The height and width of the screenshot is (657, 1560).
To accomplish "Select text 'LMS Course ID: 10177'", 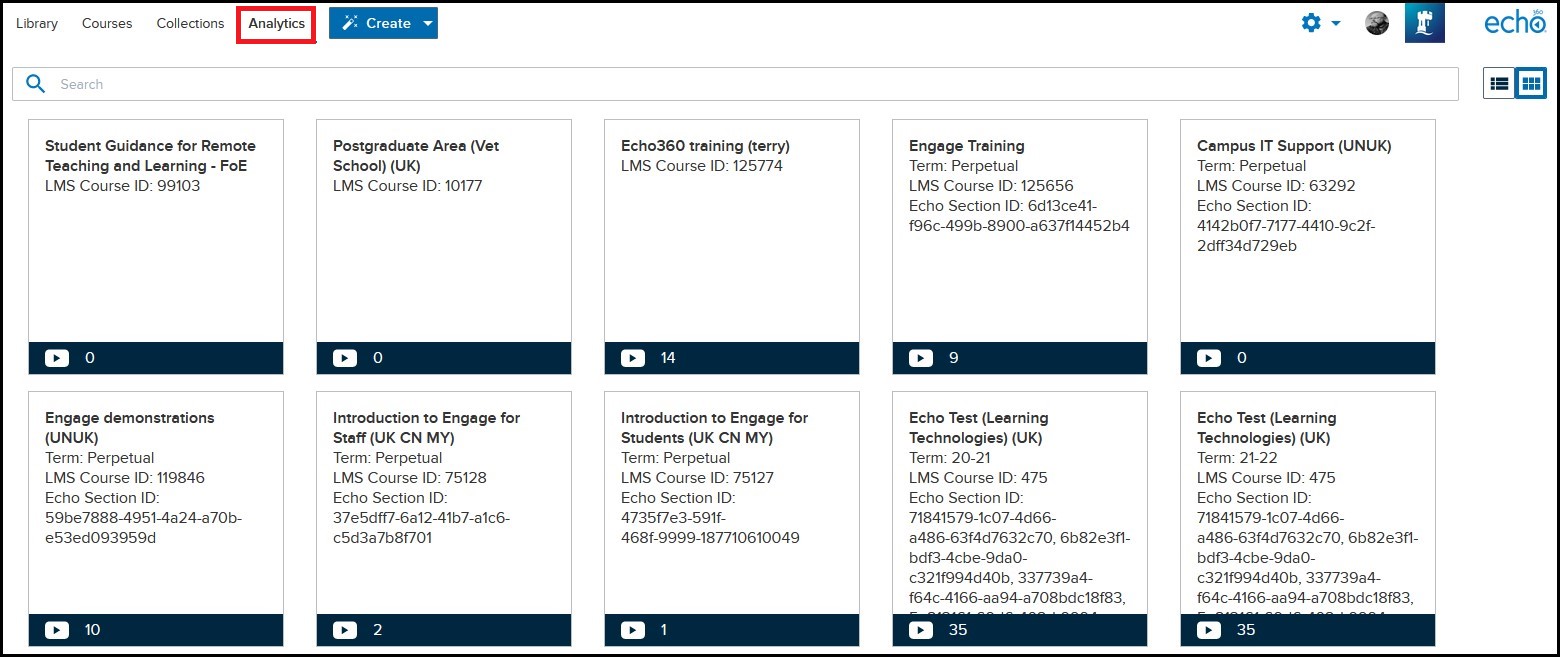I will [x=408, y=186].
